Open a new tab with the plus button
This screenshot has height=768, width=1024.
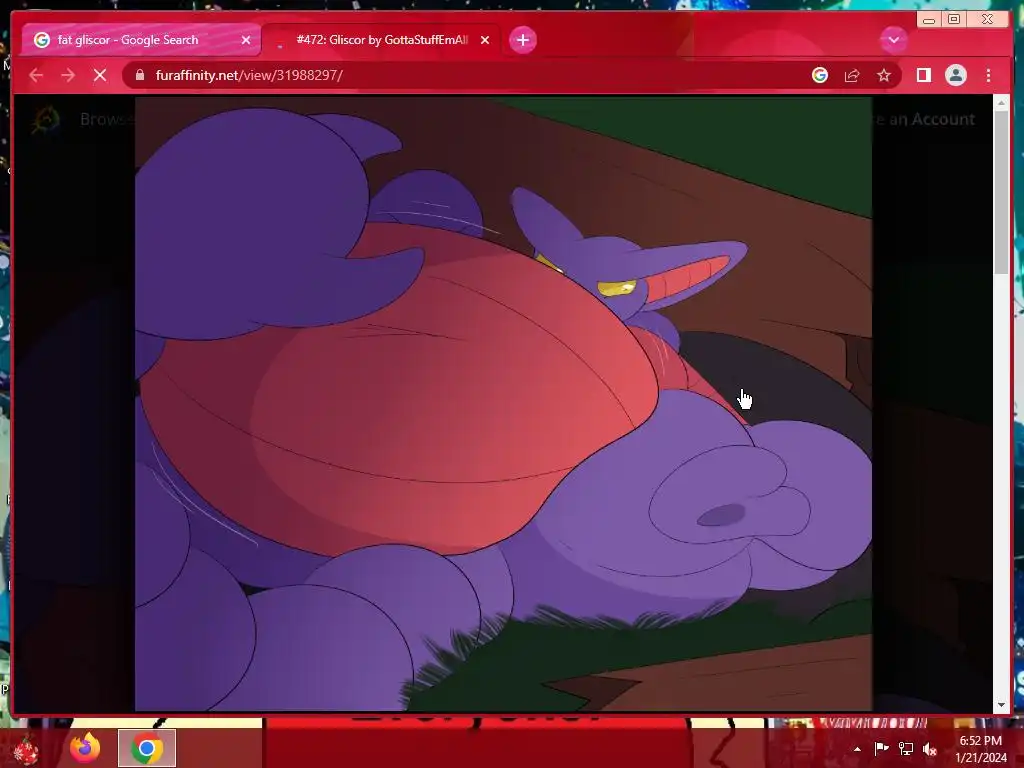click(x=522, y=40)
